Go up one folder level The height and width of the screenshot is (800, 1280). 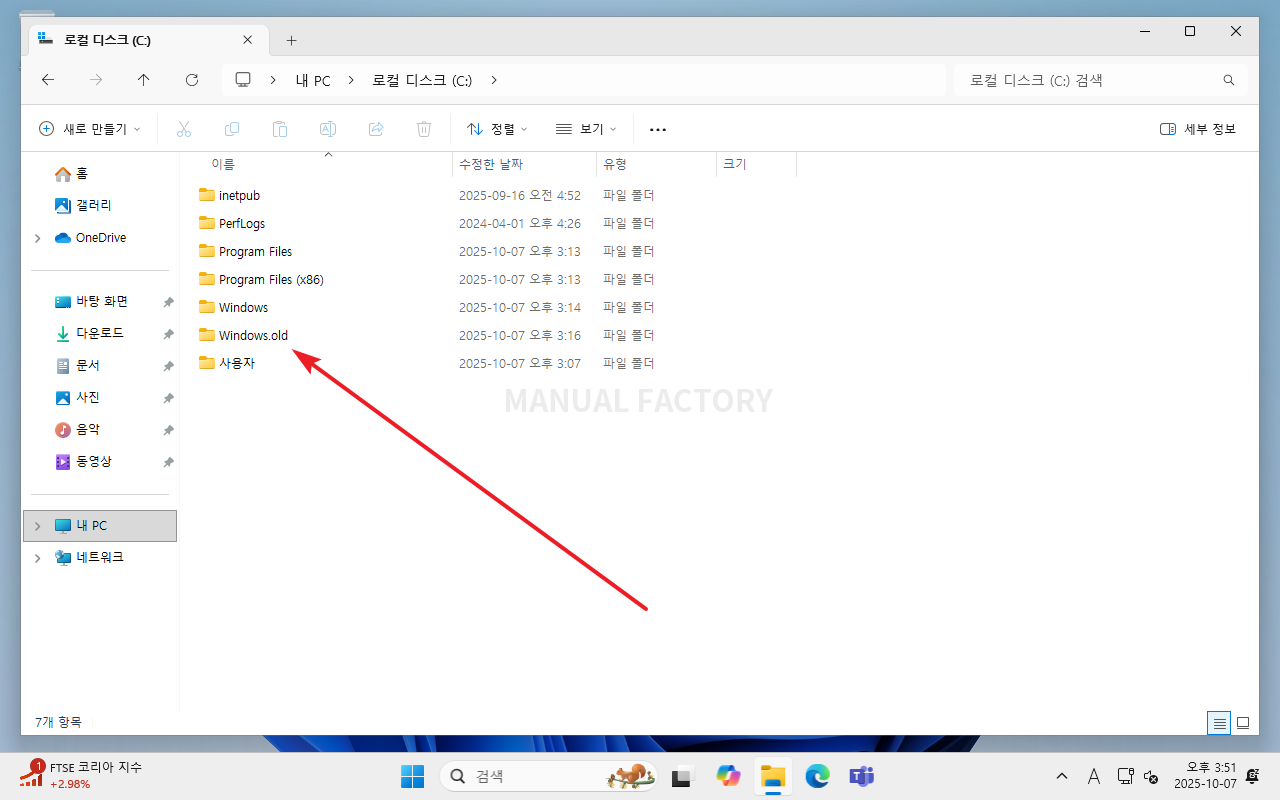coord(144,80)
